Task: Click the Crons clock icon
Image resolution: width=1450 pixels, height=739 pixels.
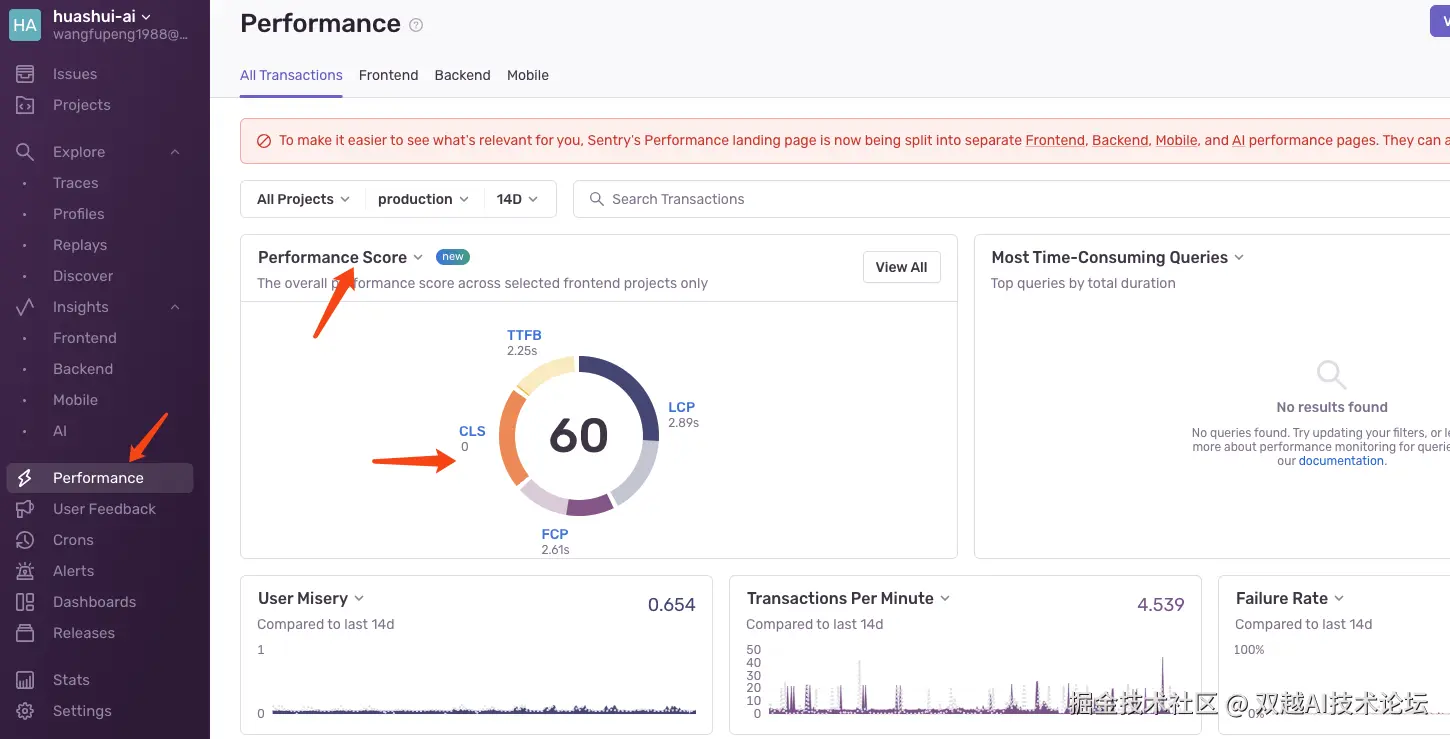Action: pos(25,540)
